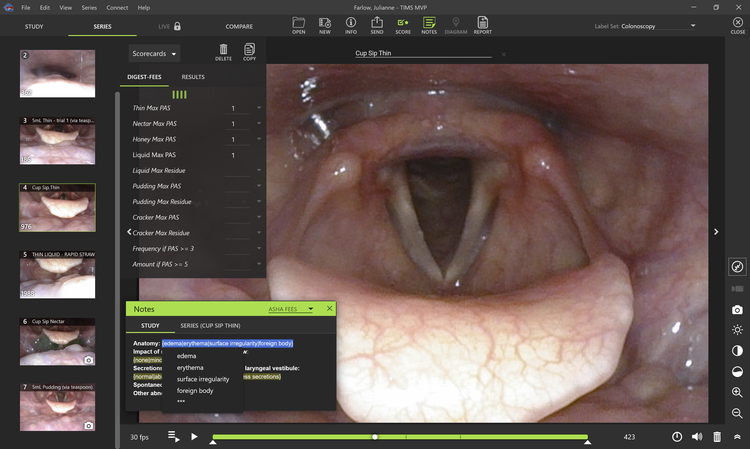The height and width of the screenshot is (449, 750).
Task: Adjust contrast with half-circle icon
Action: click(737, 350)
